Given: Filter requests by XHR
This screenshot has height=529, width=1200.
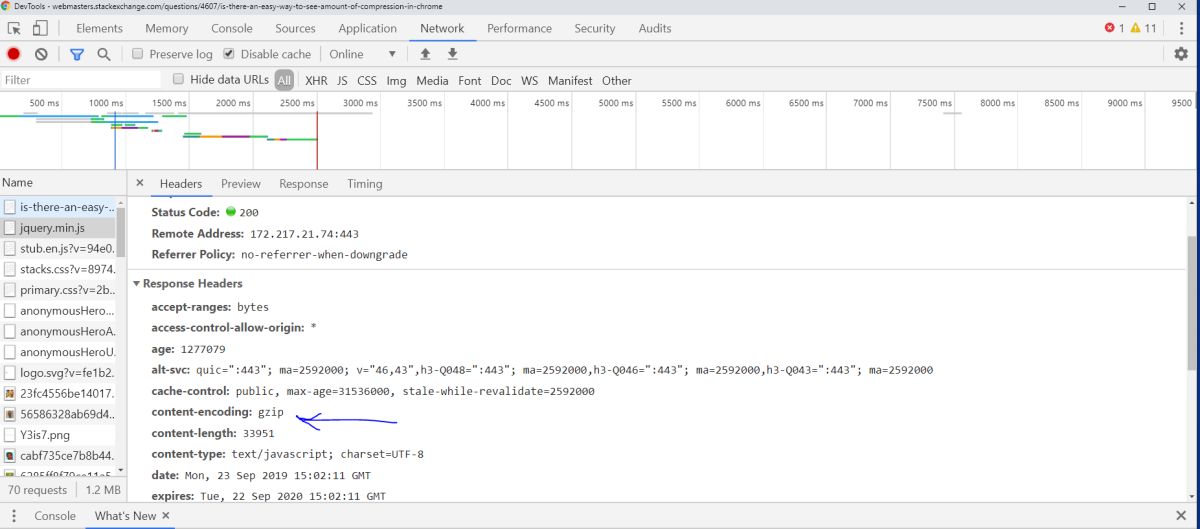Looking at the screenshot, I should click(x=316, y=80).
